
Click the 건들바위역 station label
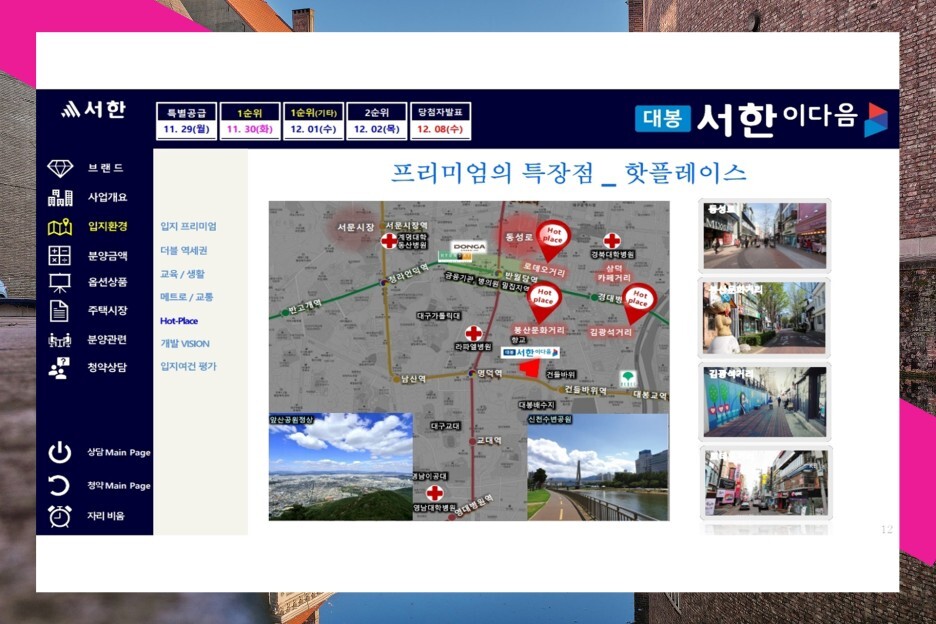[586, 390]
